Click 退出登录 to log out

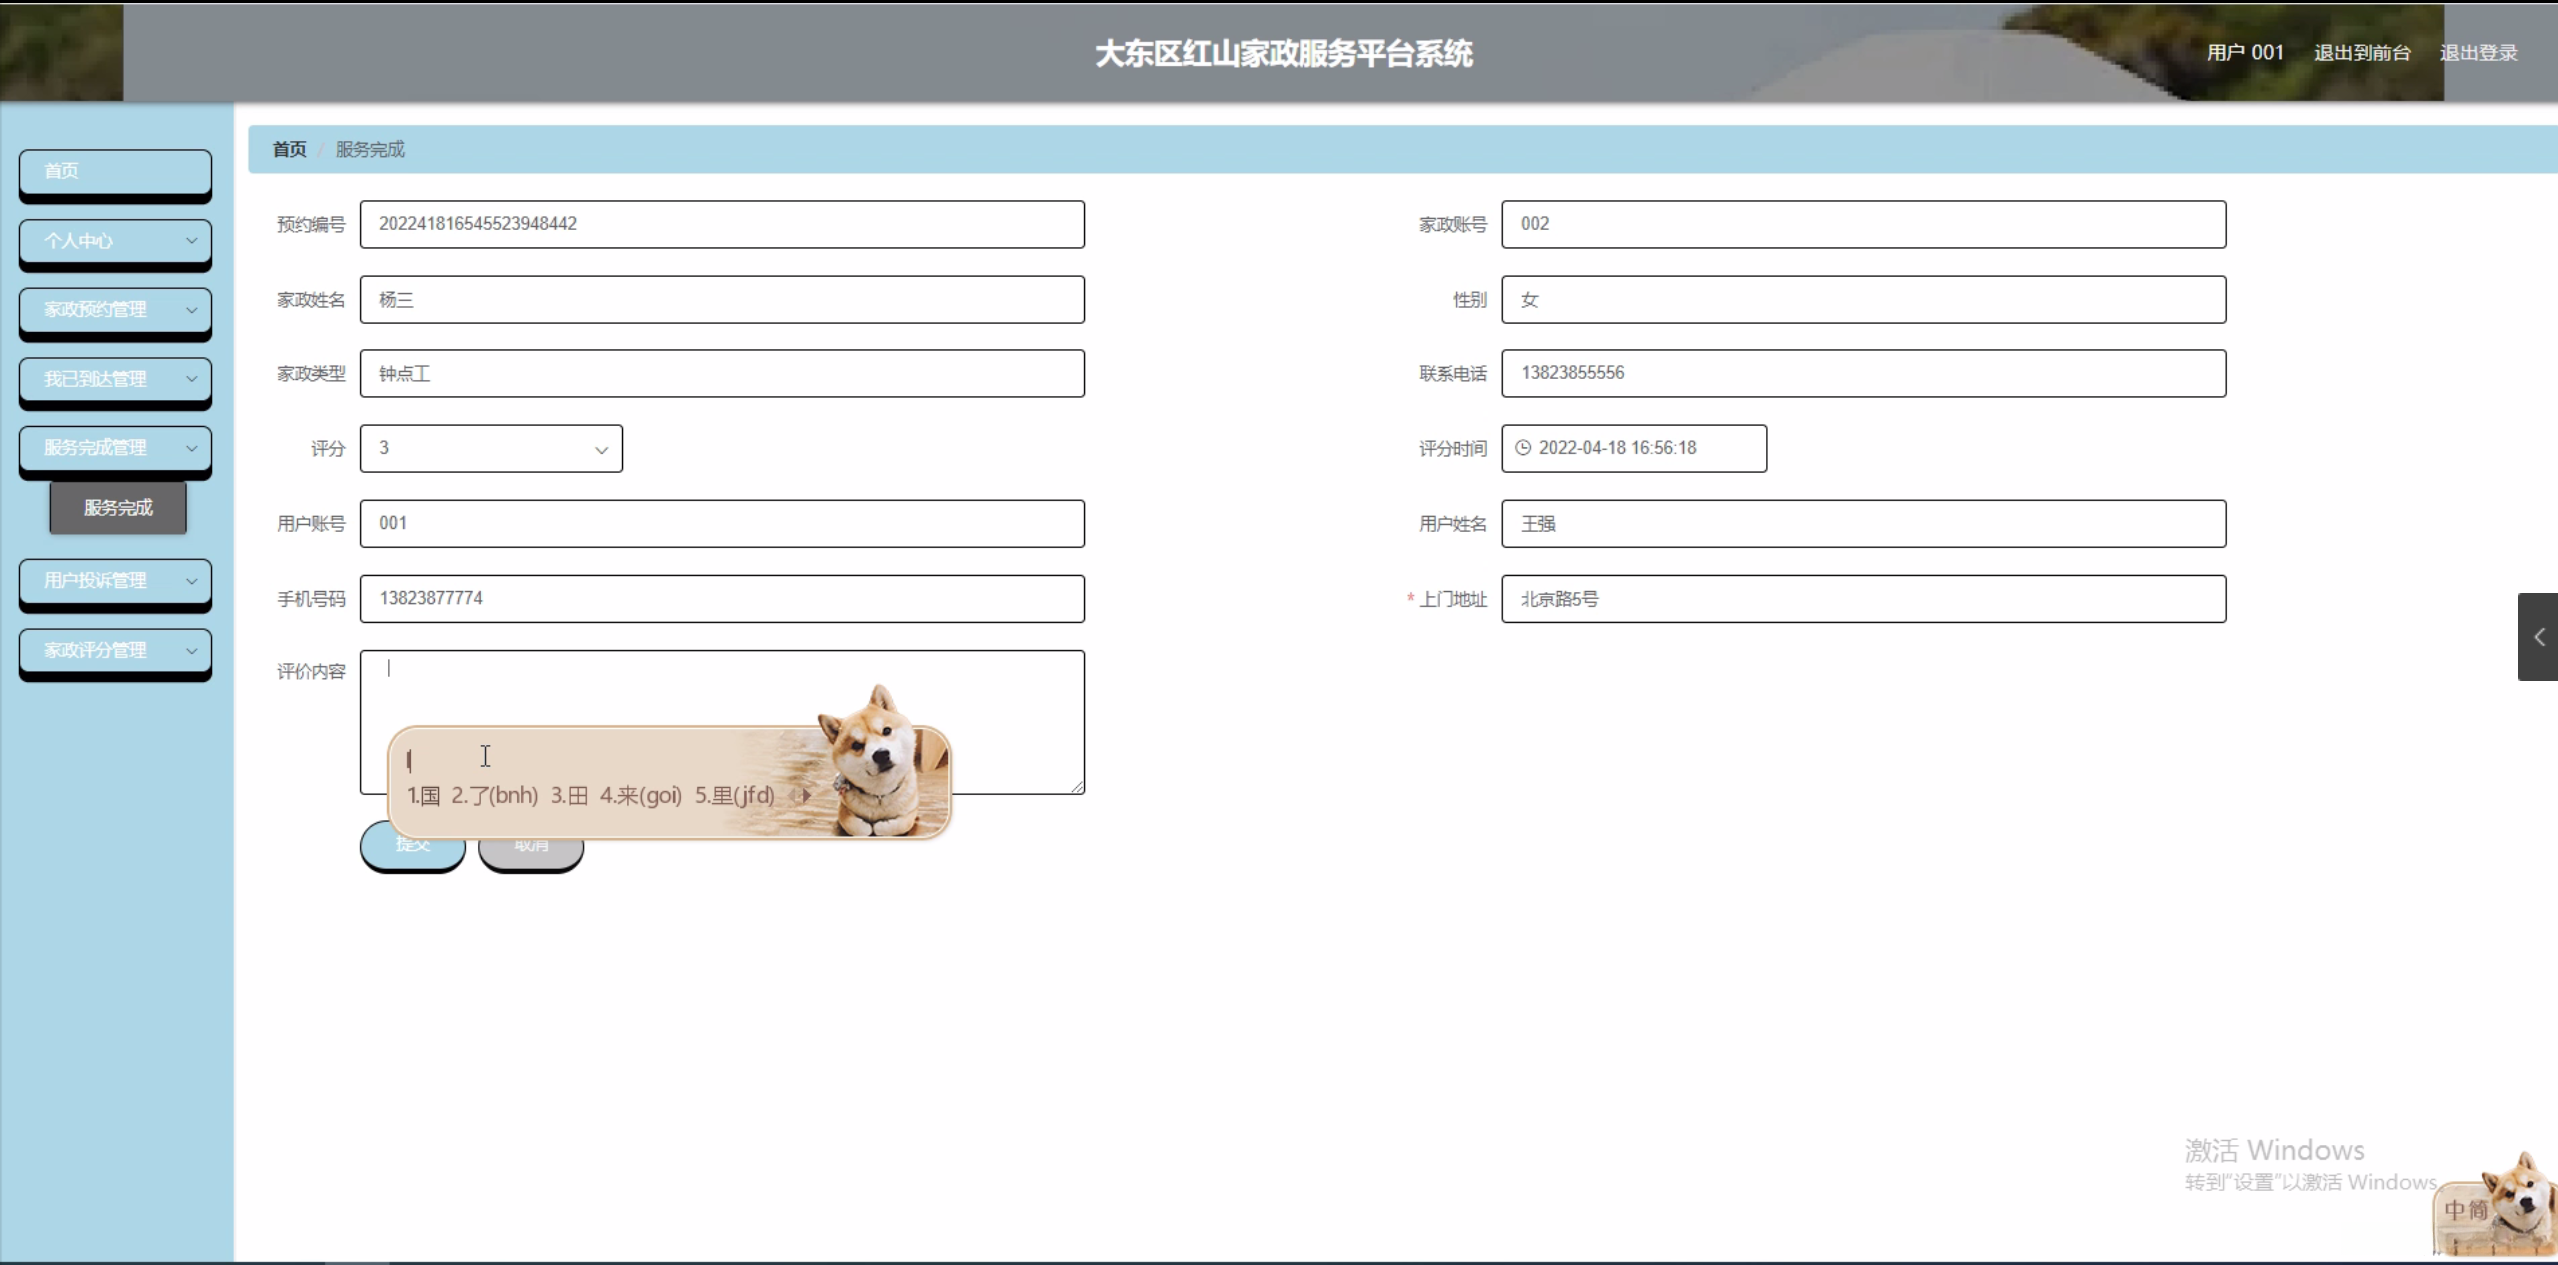(2478, 53)
